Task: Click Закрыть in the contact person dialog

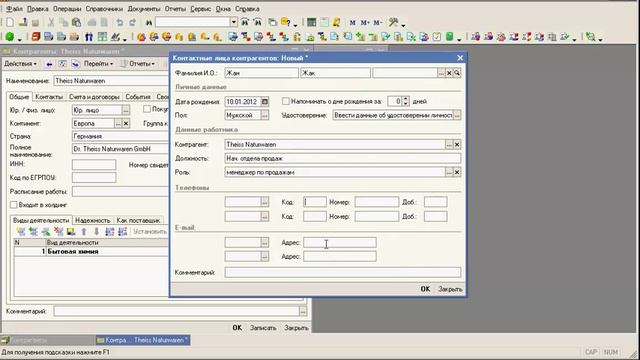Action: coord(450,289)
